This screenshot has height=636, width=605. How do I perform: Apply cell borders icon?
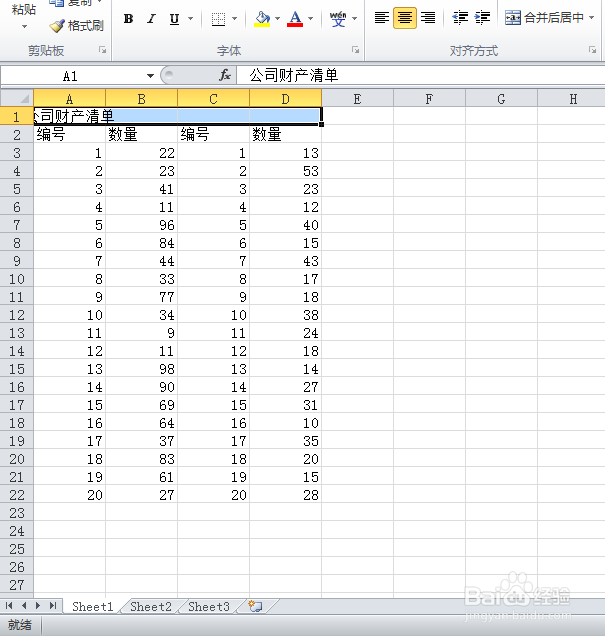(x=218, y=19)
